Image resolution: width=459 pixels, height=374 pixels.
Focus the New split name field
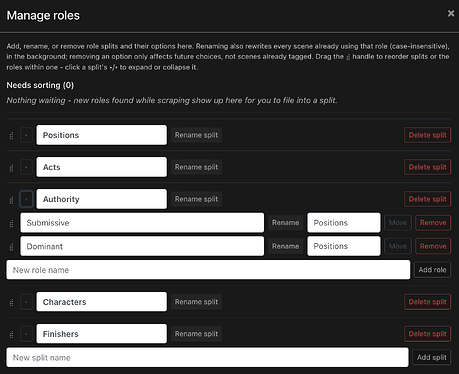pos(207,357)
